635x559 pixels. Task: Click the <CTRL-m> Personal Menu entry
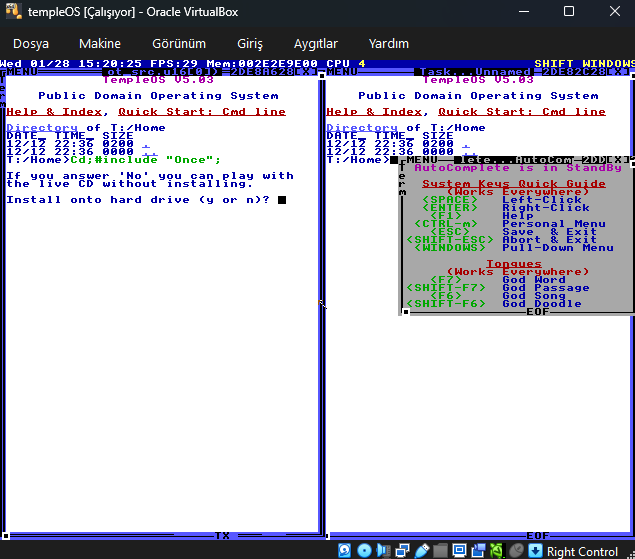(510, 224)
